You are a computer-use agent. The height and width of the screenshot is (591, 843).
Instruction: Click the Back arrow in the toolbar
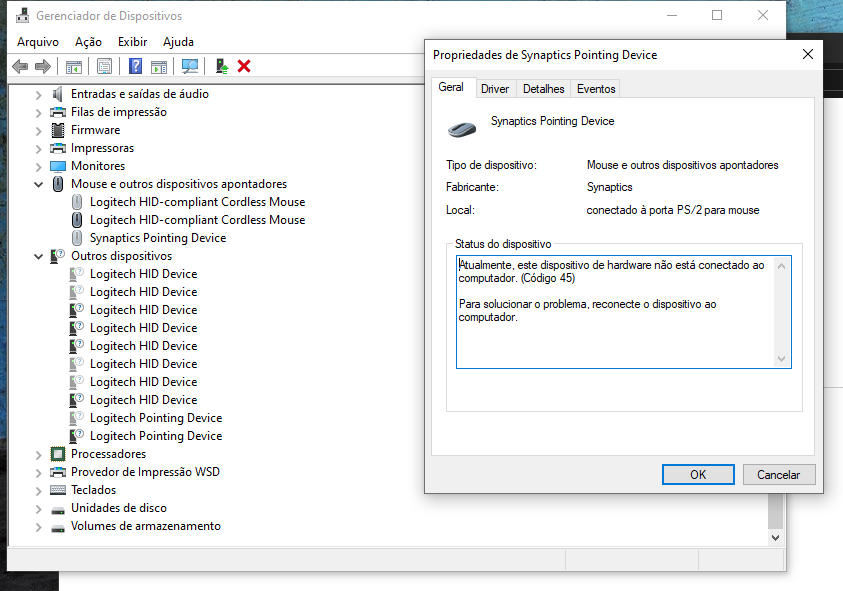(x=19, y=66)
